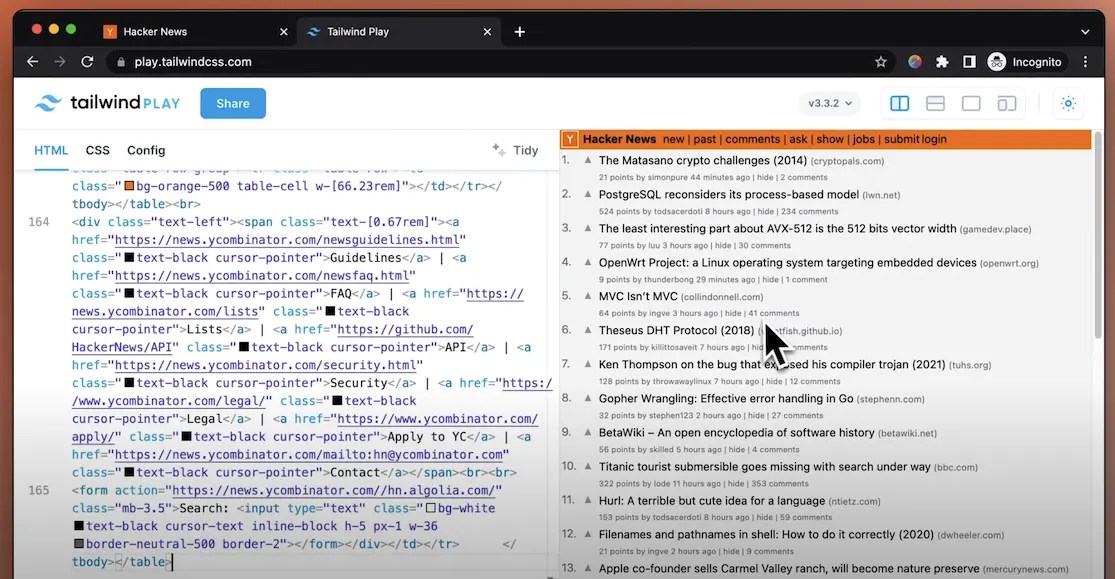Click line number 165 in editor gutter
This screenshot has height=579, width=1115.
pos(38,490)
